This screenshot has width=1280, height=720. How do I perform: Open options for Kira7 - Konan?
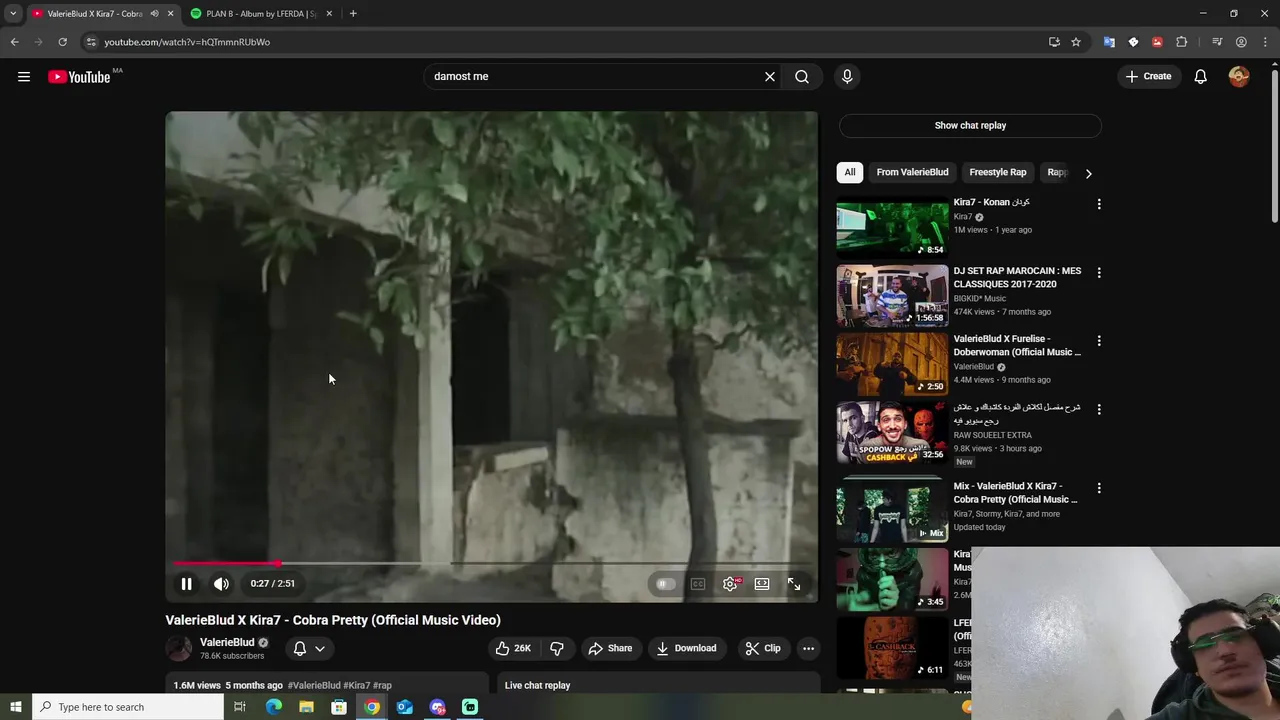1099,204
